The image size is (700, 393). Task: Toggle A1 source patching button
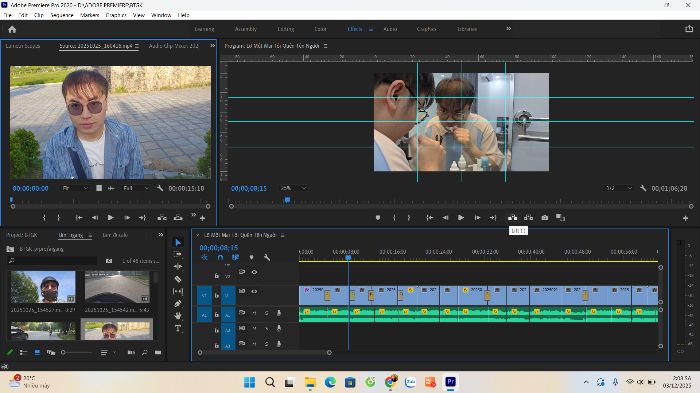pyautogui.click(x=204, y=314)
